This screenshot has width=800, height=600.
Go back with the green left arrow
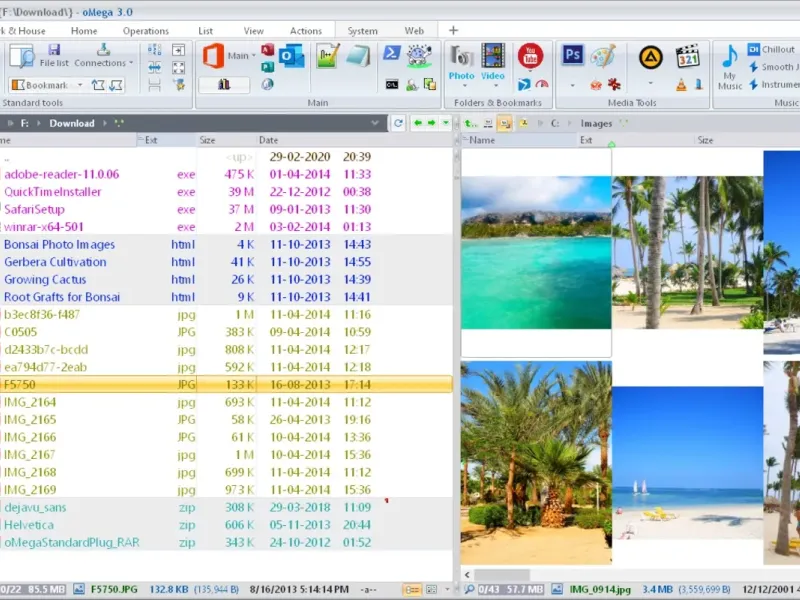[418, 123]
